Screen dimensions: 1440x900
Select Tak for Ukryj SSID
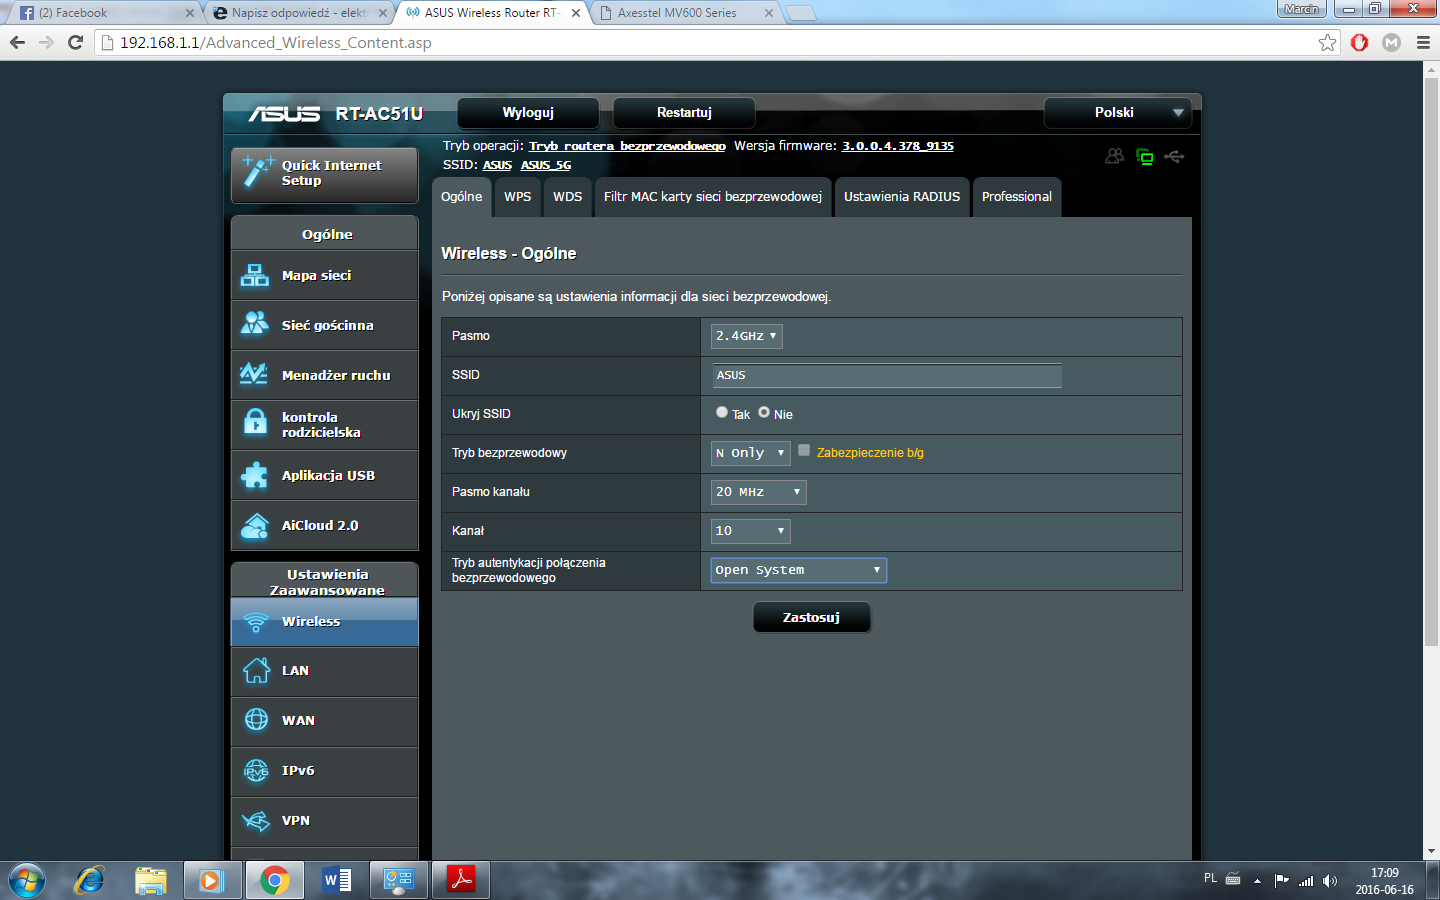click(x=722, y=412)
